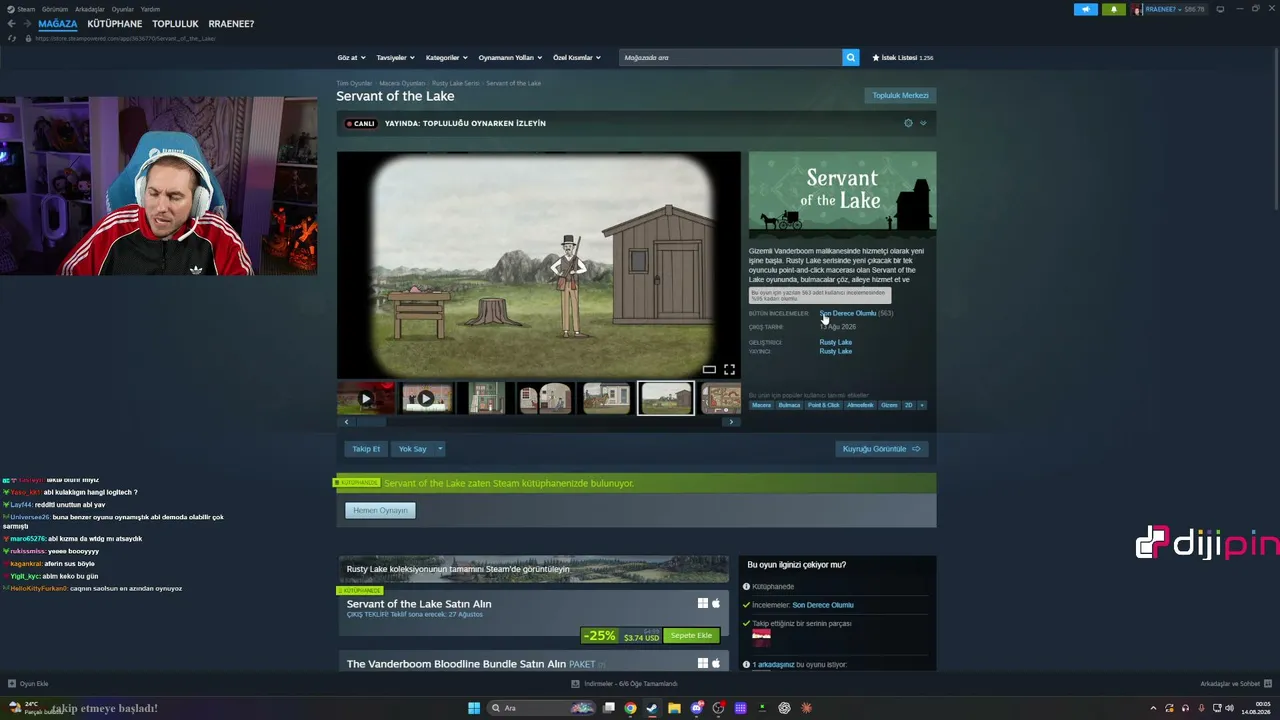Open Steam announcements megaphone icon

pyautogui.click(x=1086, y=9)
